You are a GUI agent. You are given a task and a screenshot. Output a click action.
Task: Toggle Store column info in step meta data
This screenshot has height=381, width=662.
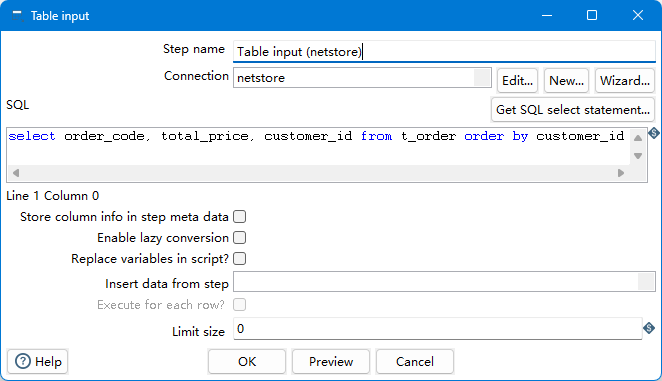coord(239,217)
